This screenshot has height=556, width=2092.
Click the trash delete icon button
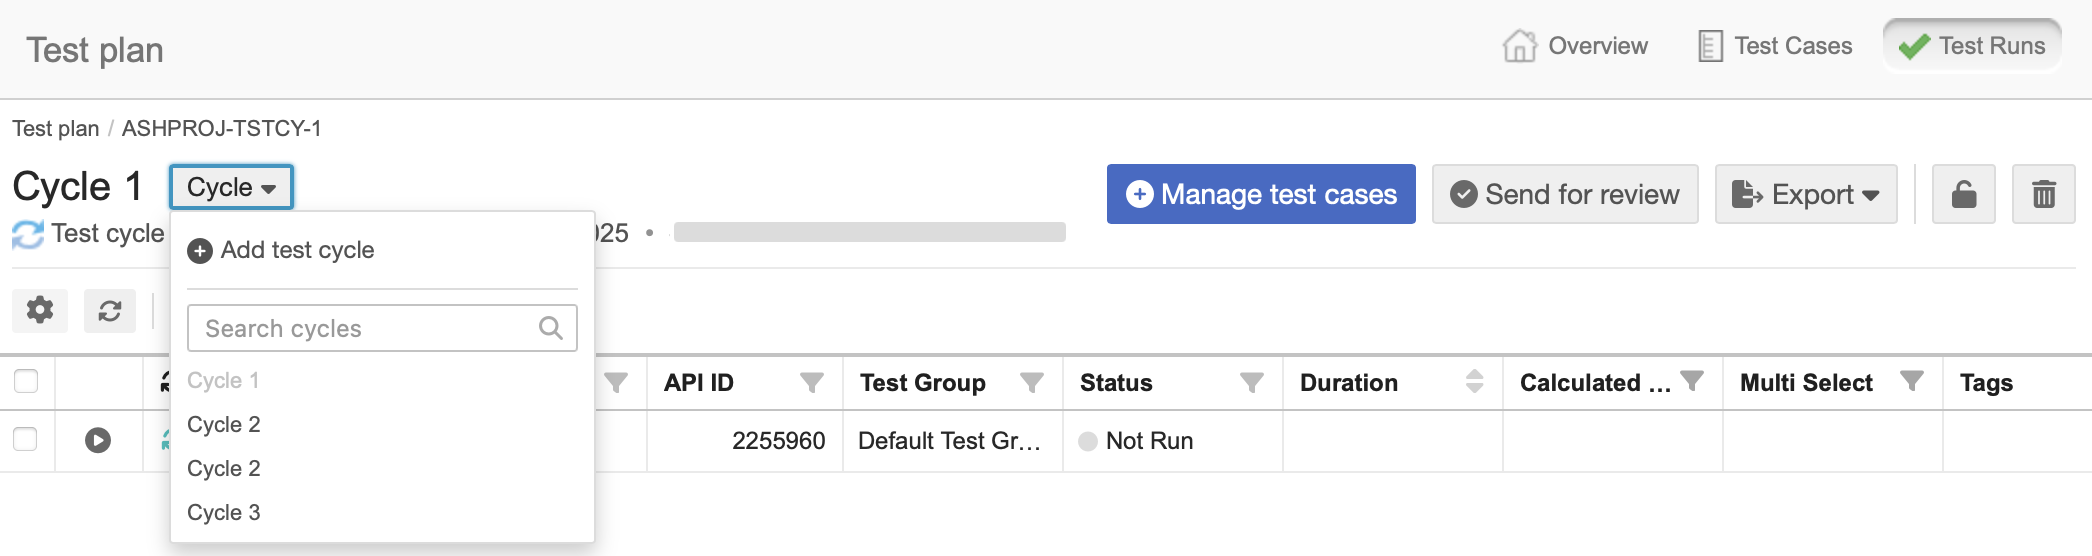(2044, 194)
